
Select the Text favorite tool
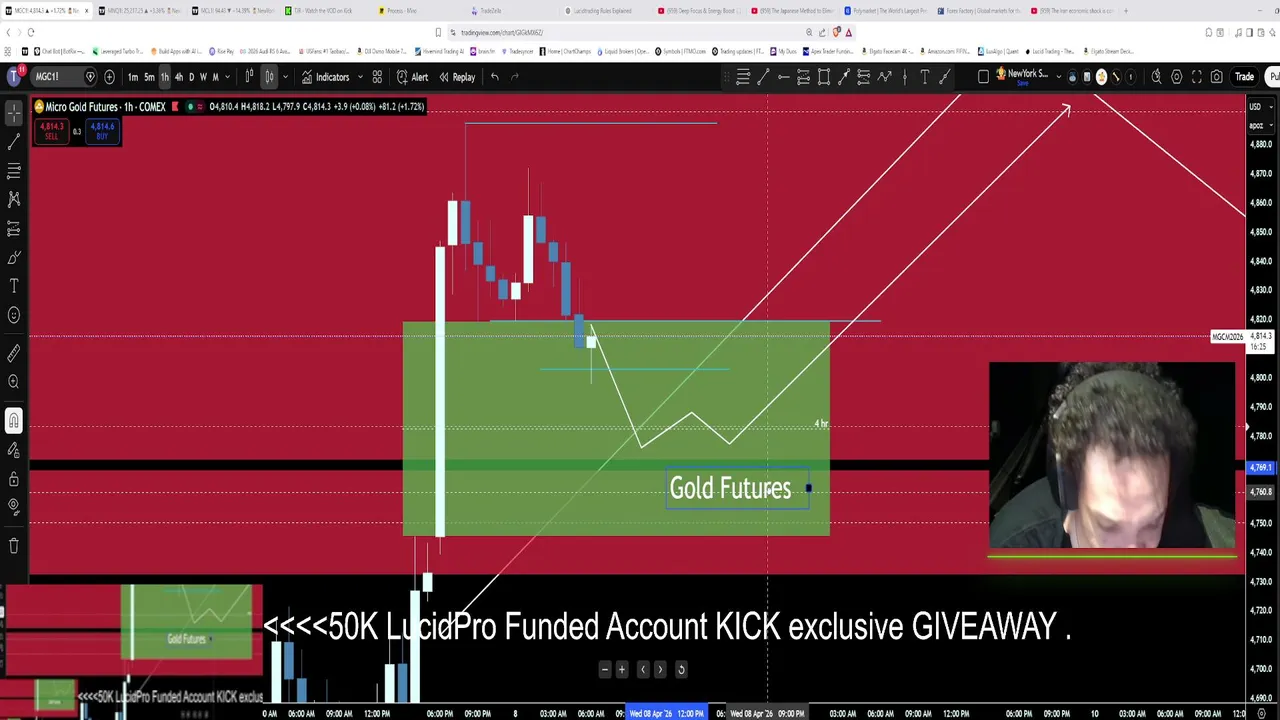tap(924, 77)
